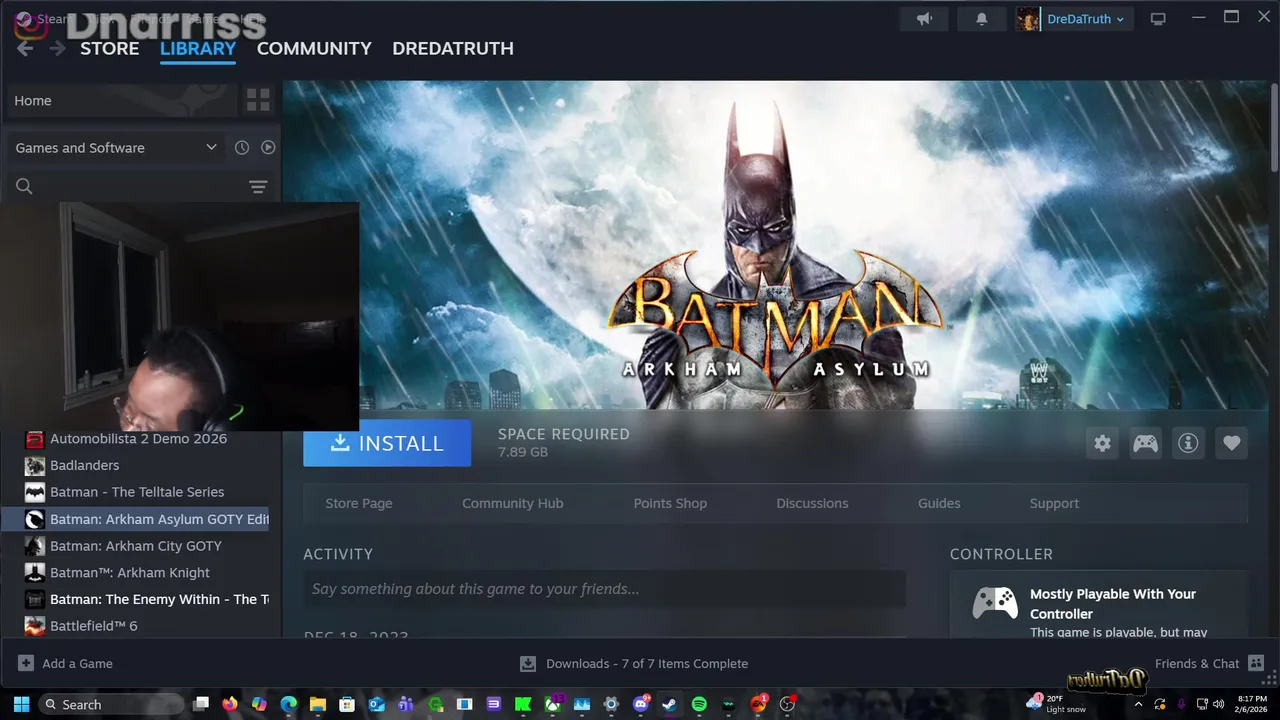The image size is (1280, 720).
Task: Open the notifications bell
Action: [981, 19]
